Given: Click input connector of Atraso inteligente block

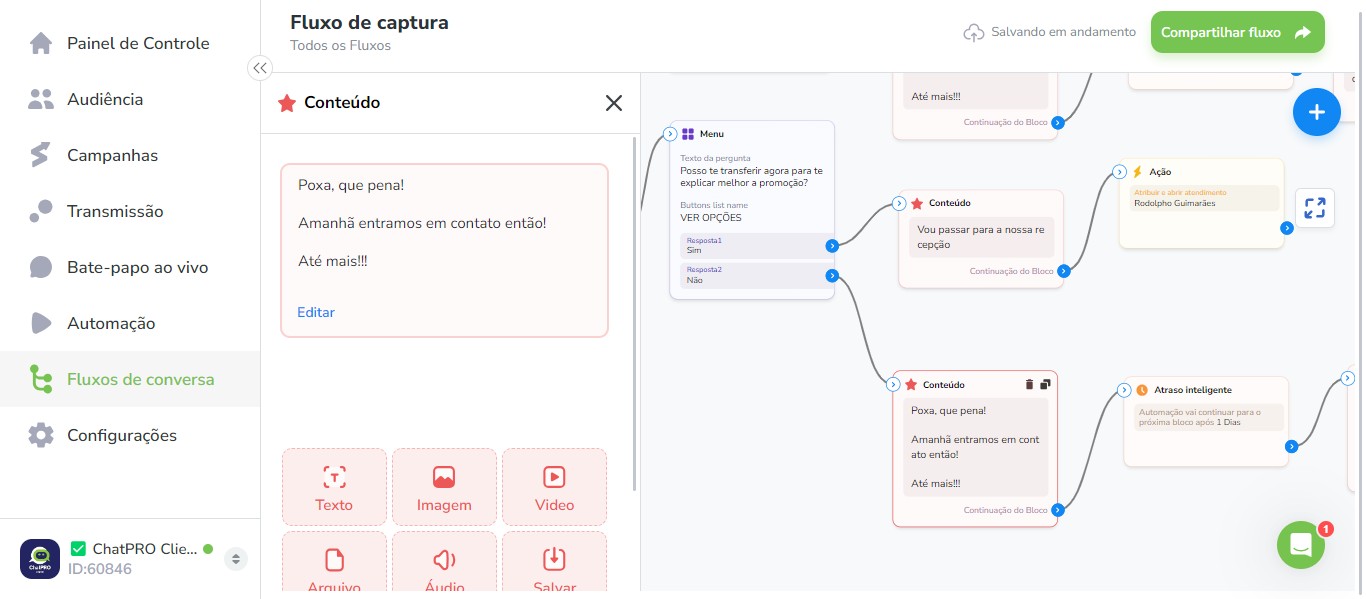Looking at the screenshot, I should pyautogui.click(x=1124, y=390).
